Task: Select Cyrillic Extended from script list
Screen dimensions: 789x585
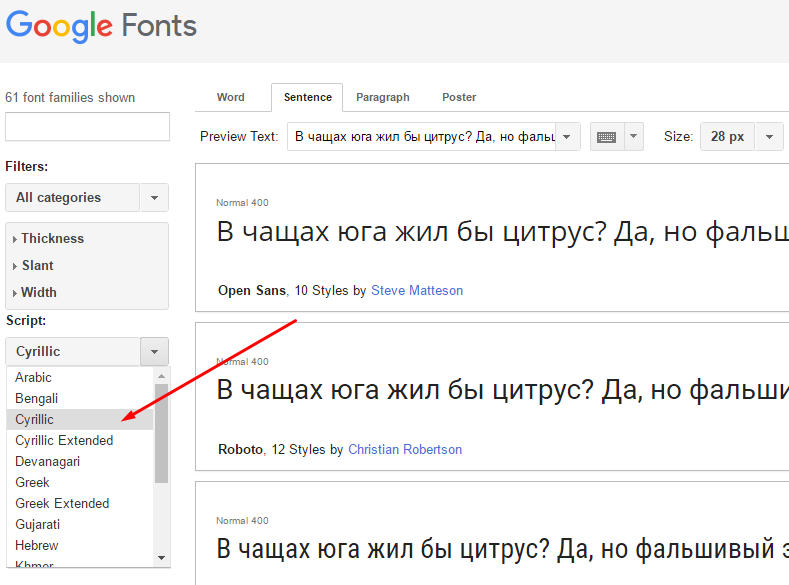Action: coord(64,441)
